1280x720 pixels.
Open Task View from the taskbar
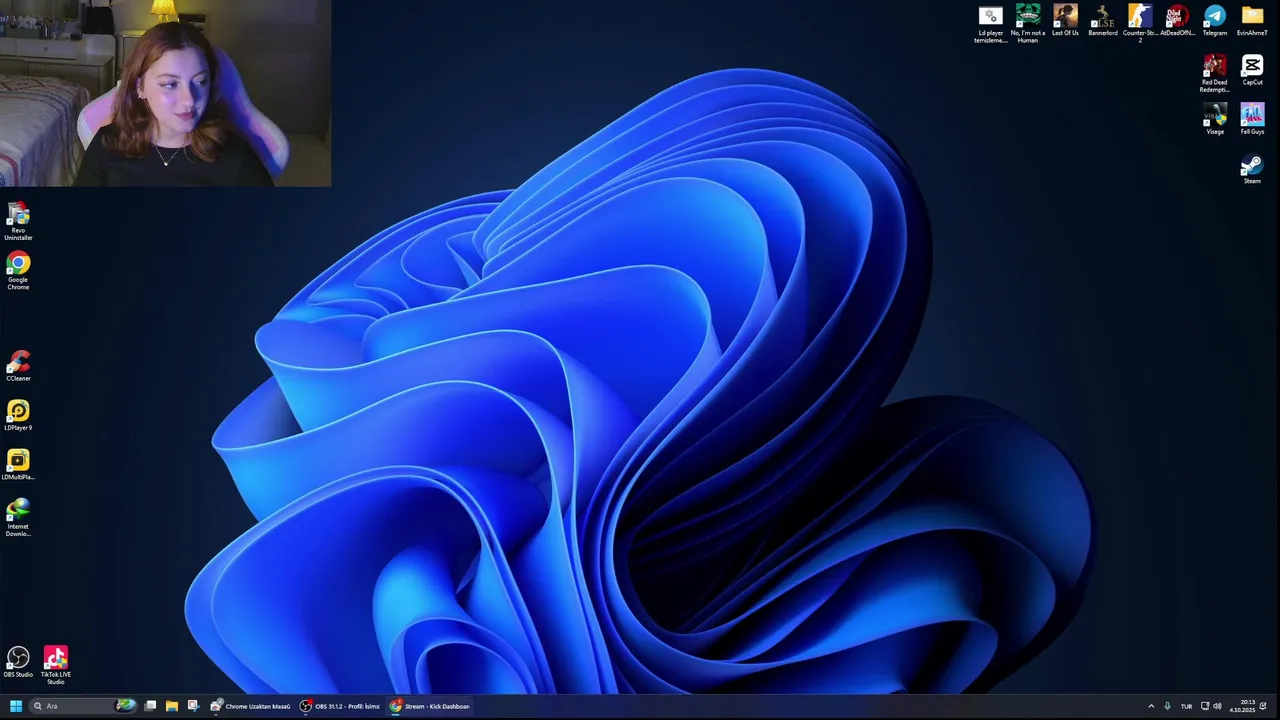tap(150, 706)
